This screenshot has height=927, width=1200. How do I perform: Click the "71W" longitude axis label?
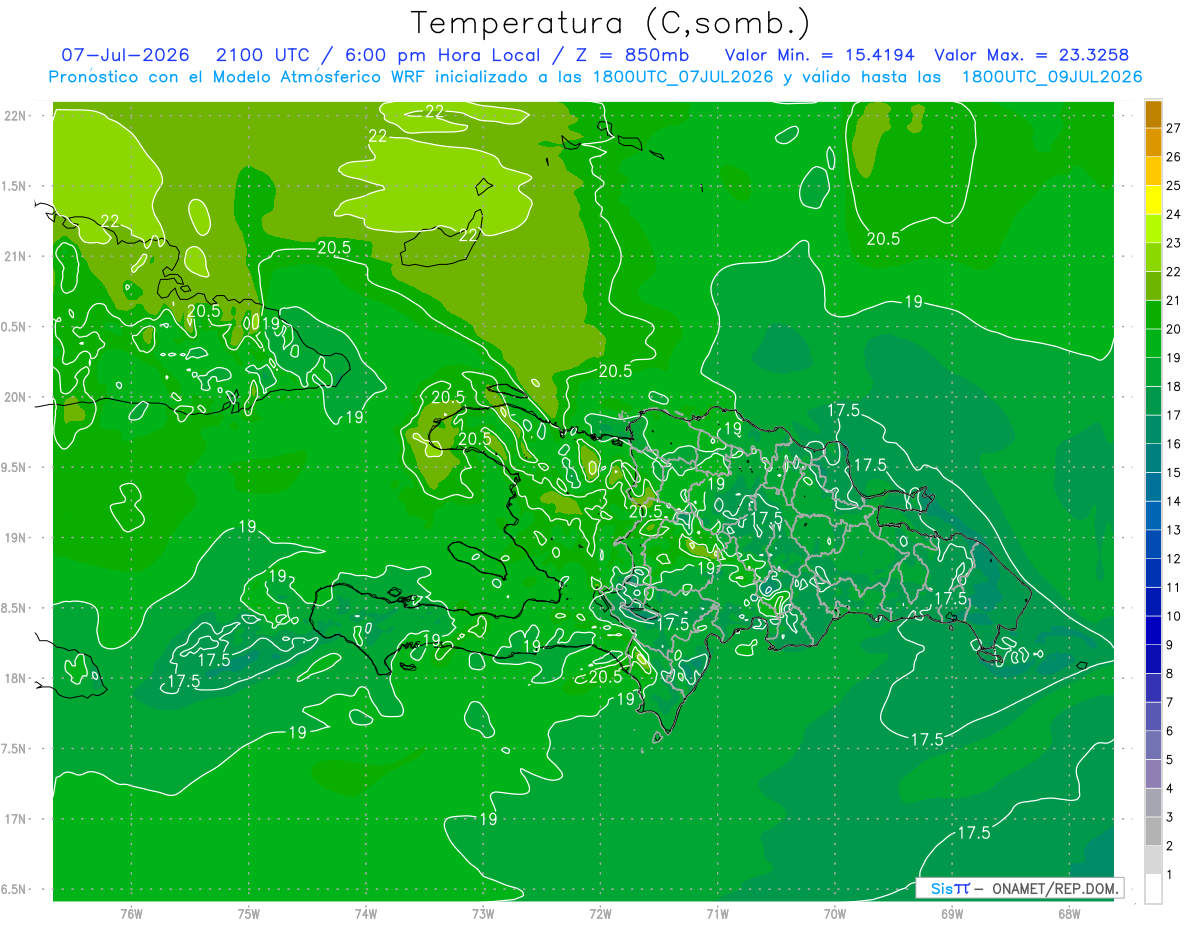click(717, 913)
